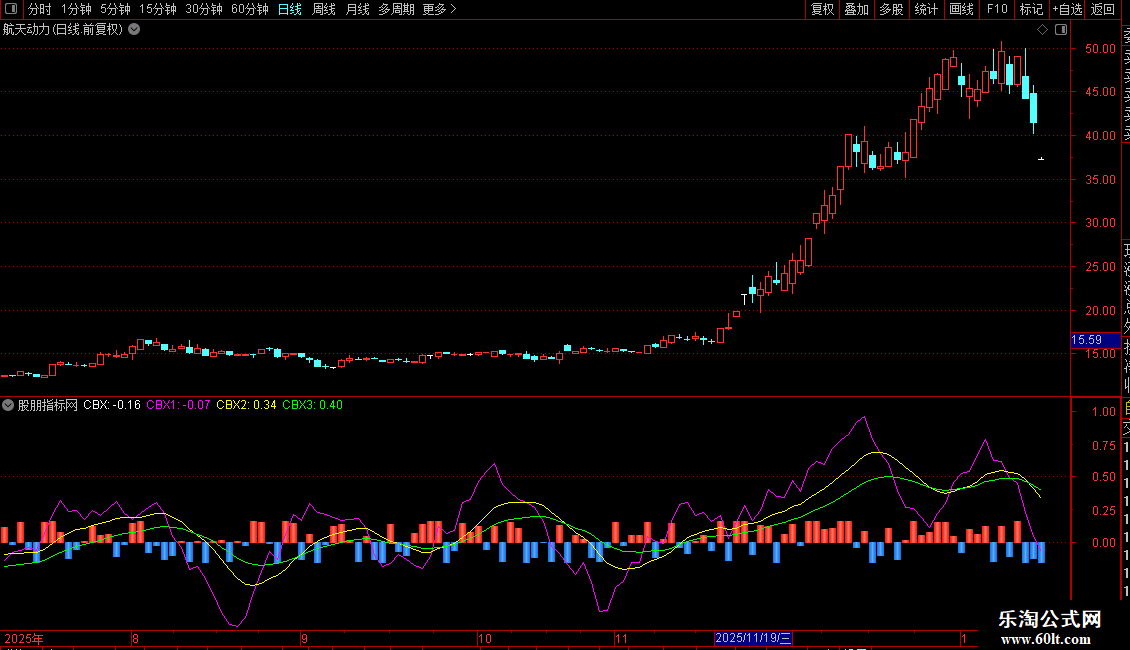Screen dimensions: 1130x650
Task: Select the 1分钟 period tab
Action: pyautogui.click(x=76, y=9)
